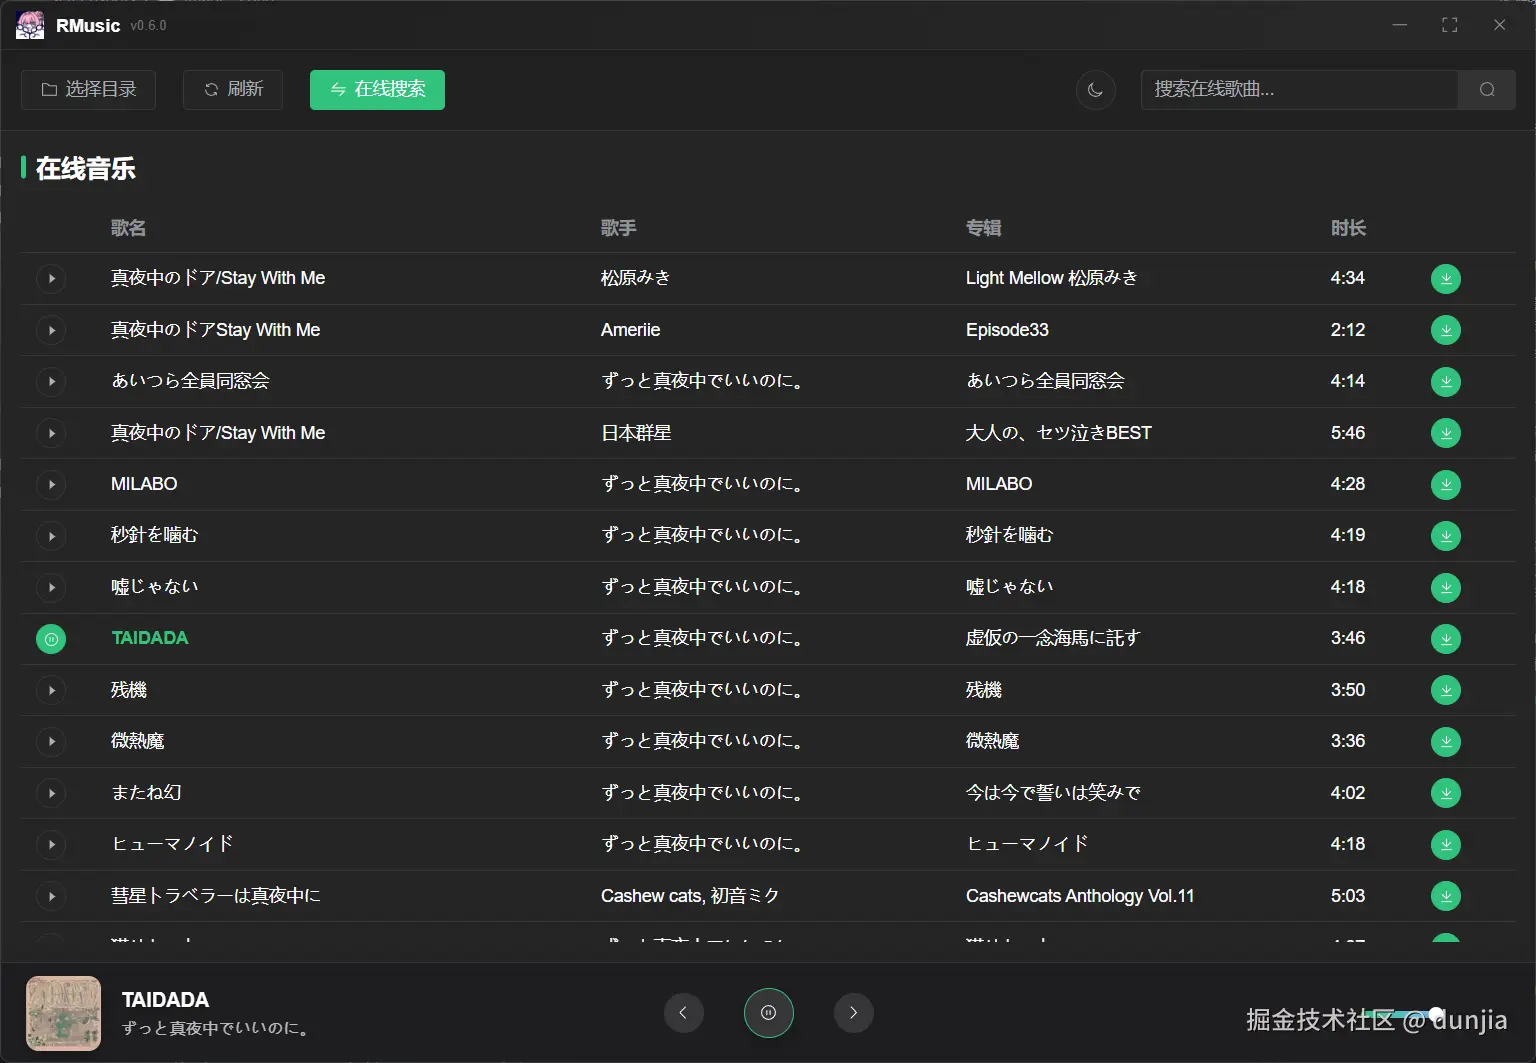Switch to the 在线音乐 section

pos(85,168)
